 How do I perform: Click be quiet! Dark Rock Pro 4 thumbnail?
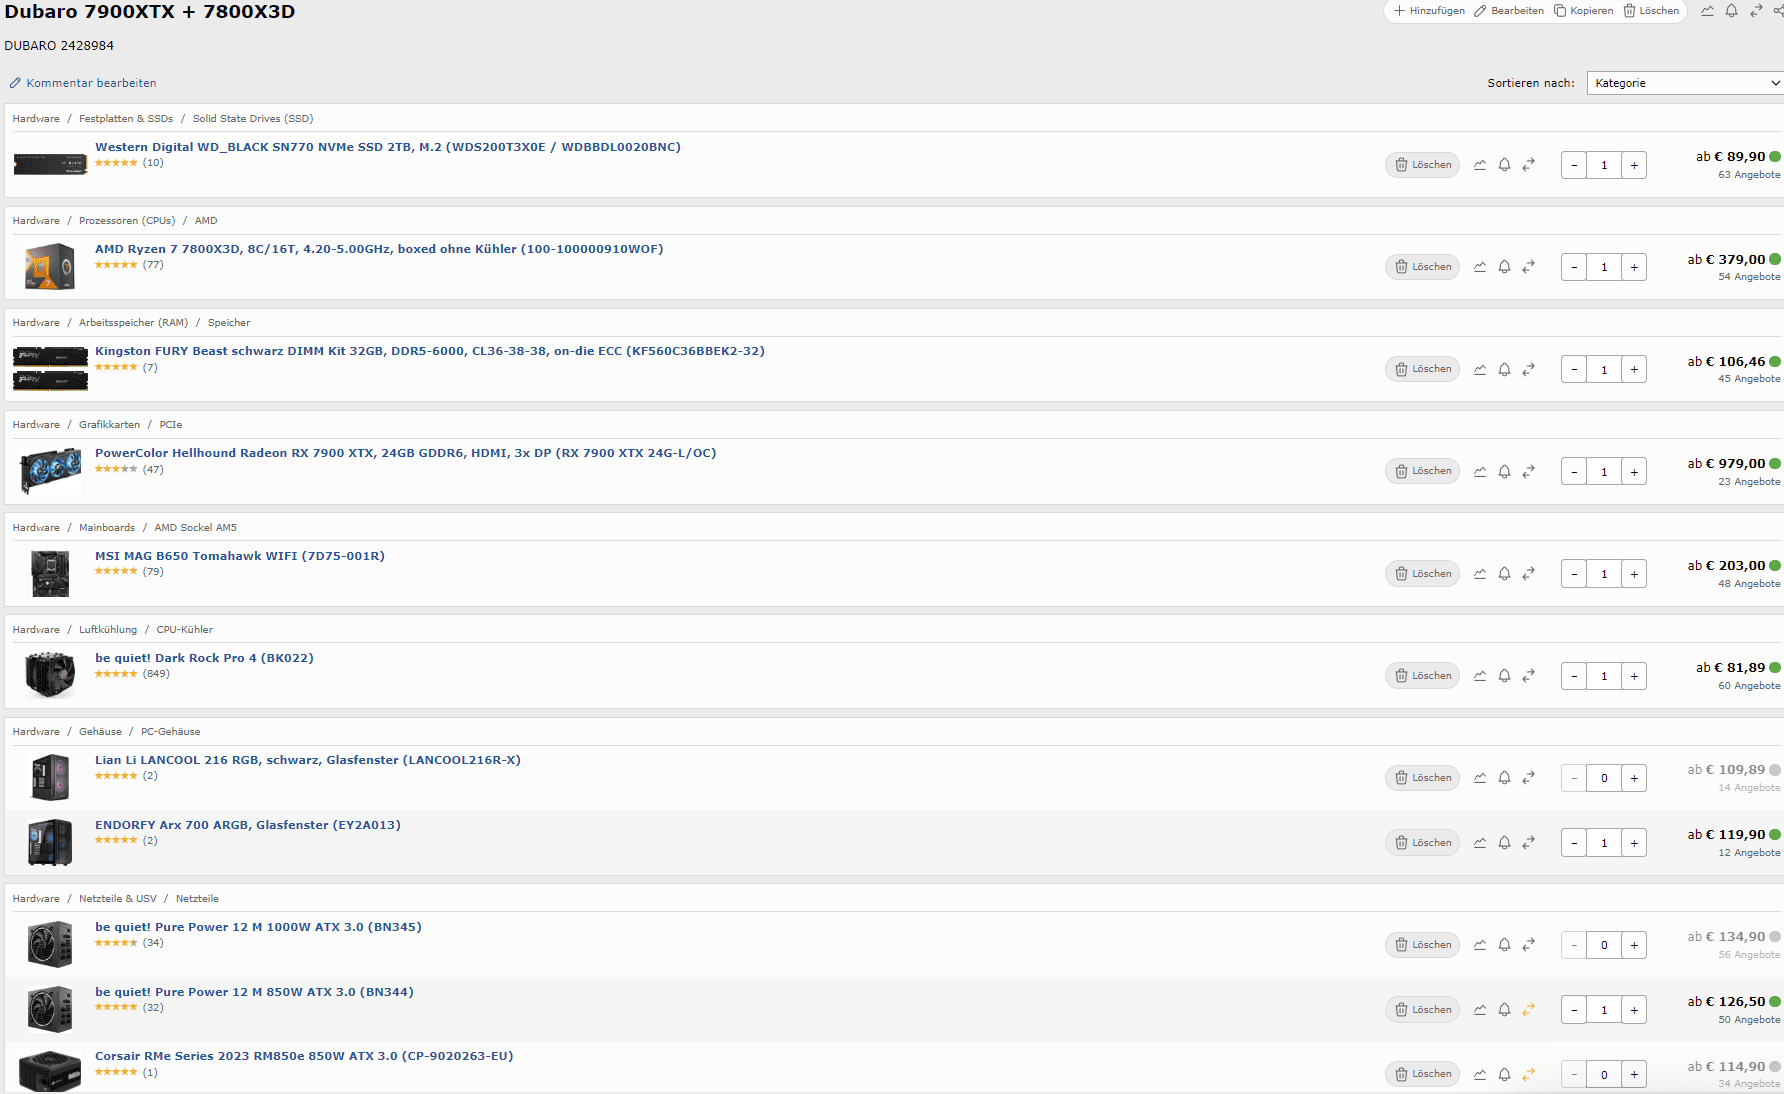[50, 675]
